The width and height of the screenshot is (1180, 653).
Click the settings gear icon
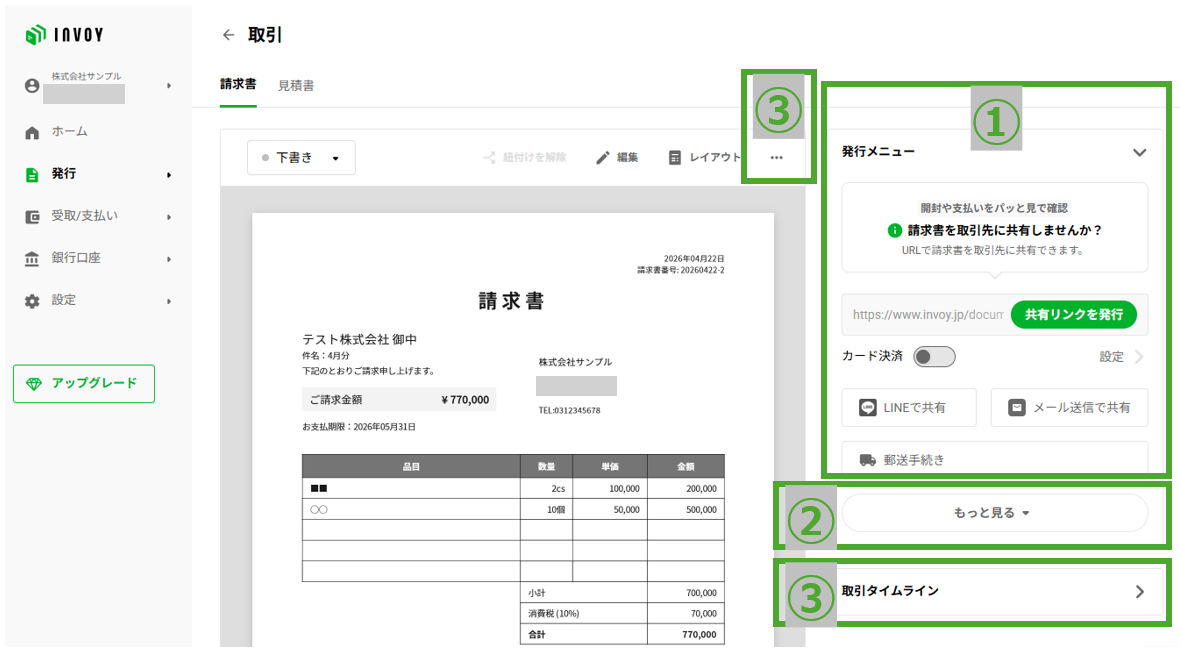tap(32, 301)
